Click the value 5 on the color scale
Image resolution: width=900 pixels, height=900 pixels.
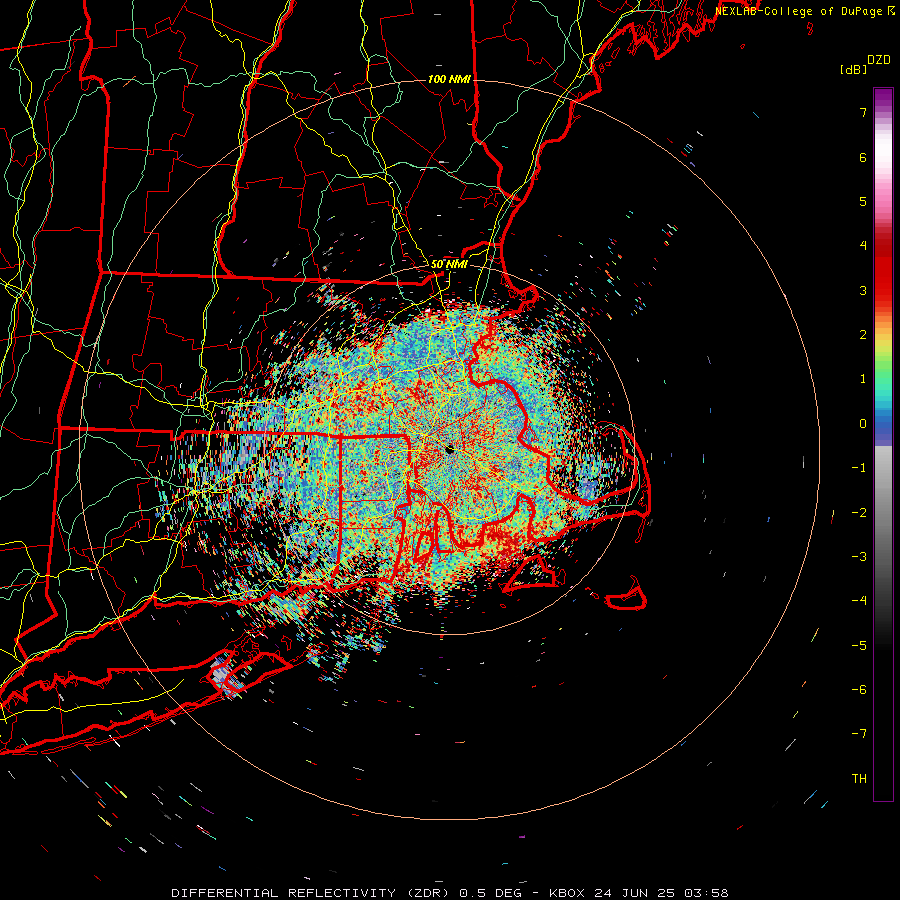click(863, 201)
